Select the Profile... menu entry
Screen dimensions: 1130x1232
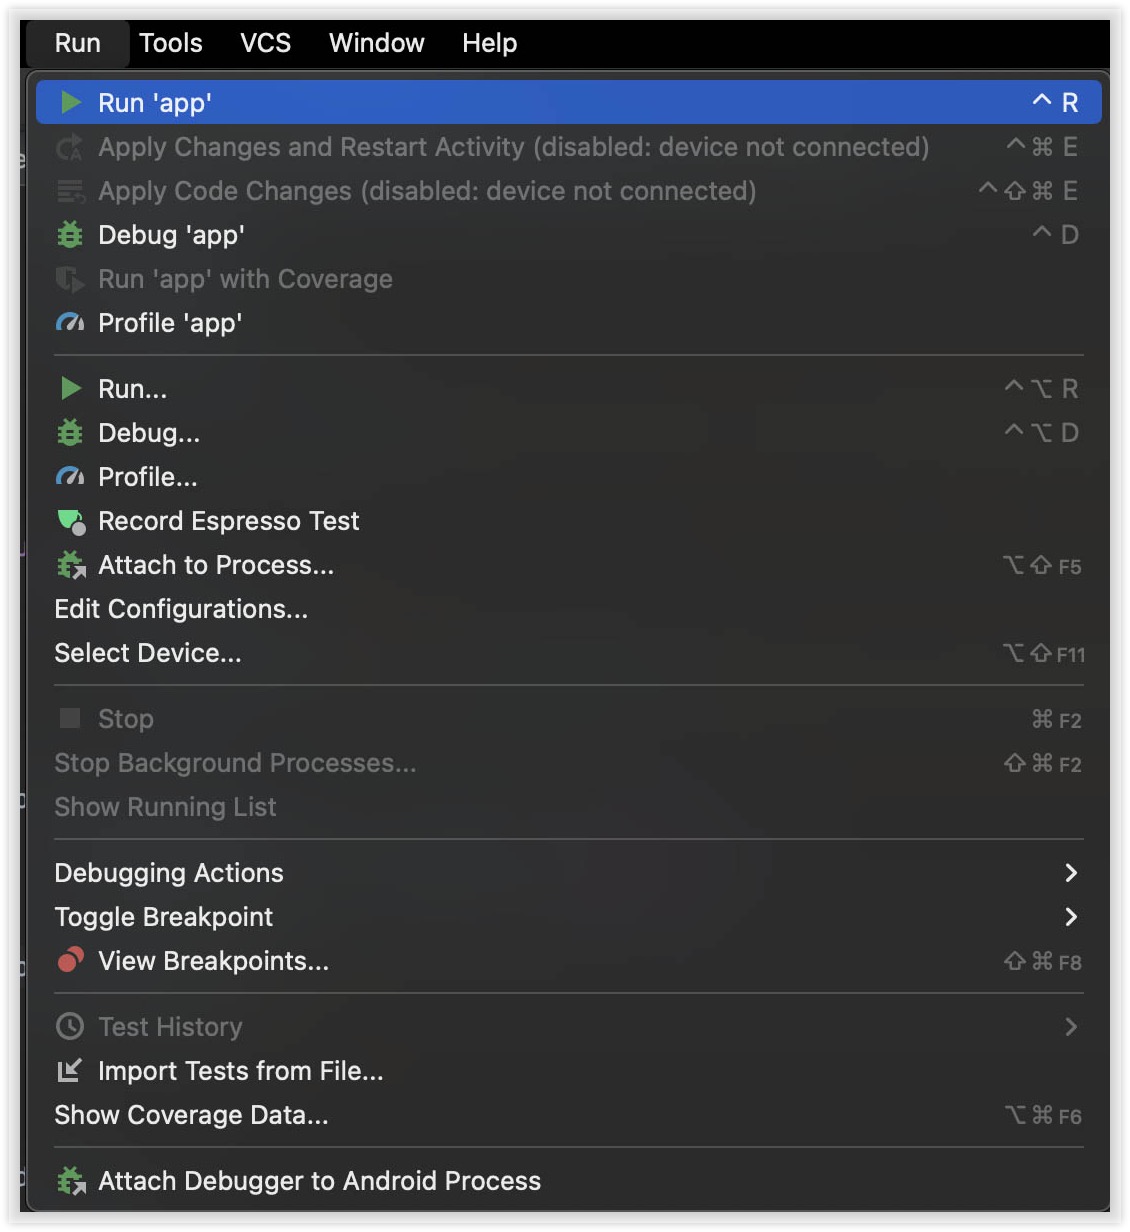click(x=148, y=477)
